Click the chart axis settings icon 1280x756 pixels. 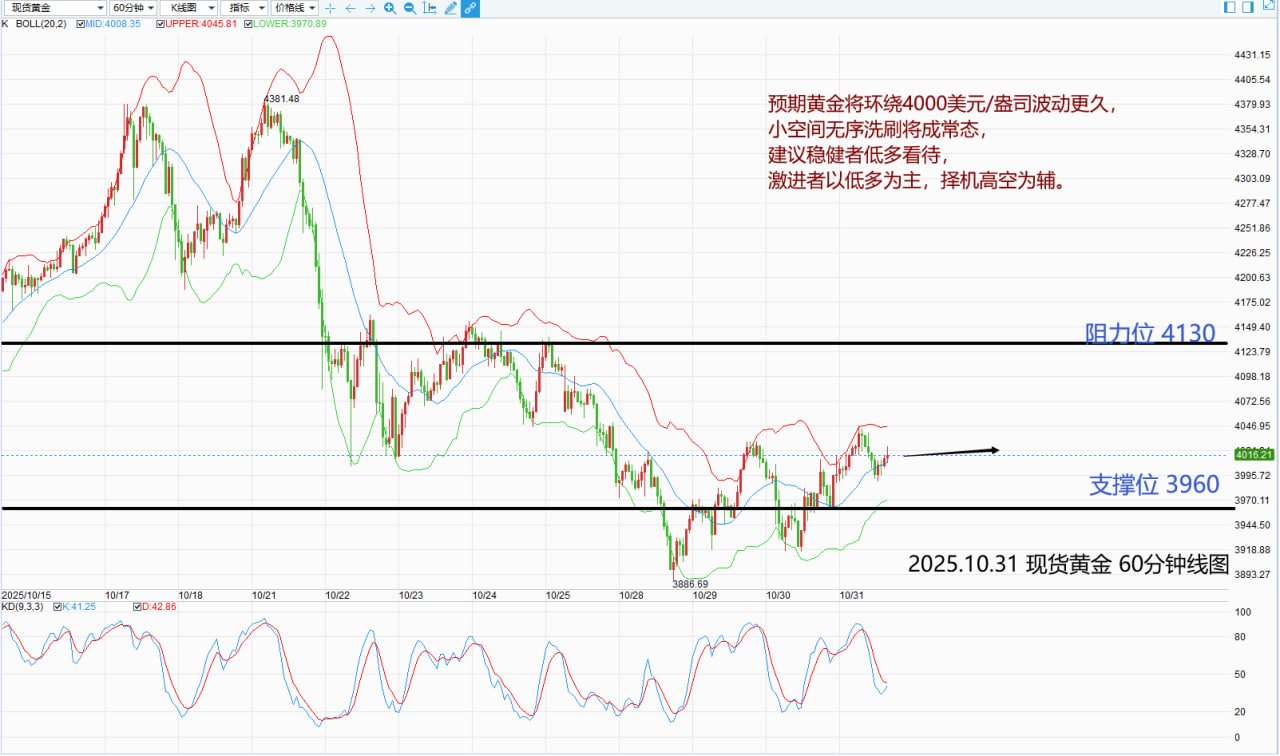430,8
